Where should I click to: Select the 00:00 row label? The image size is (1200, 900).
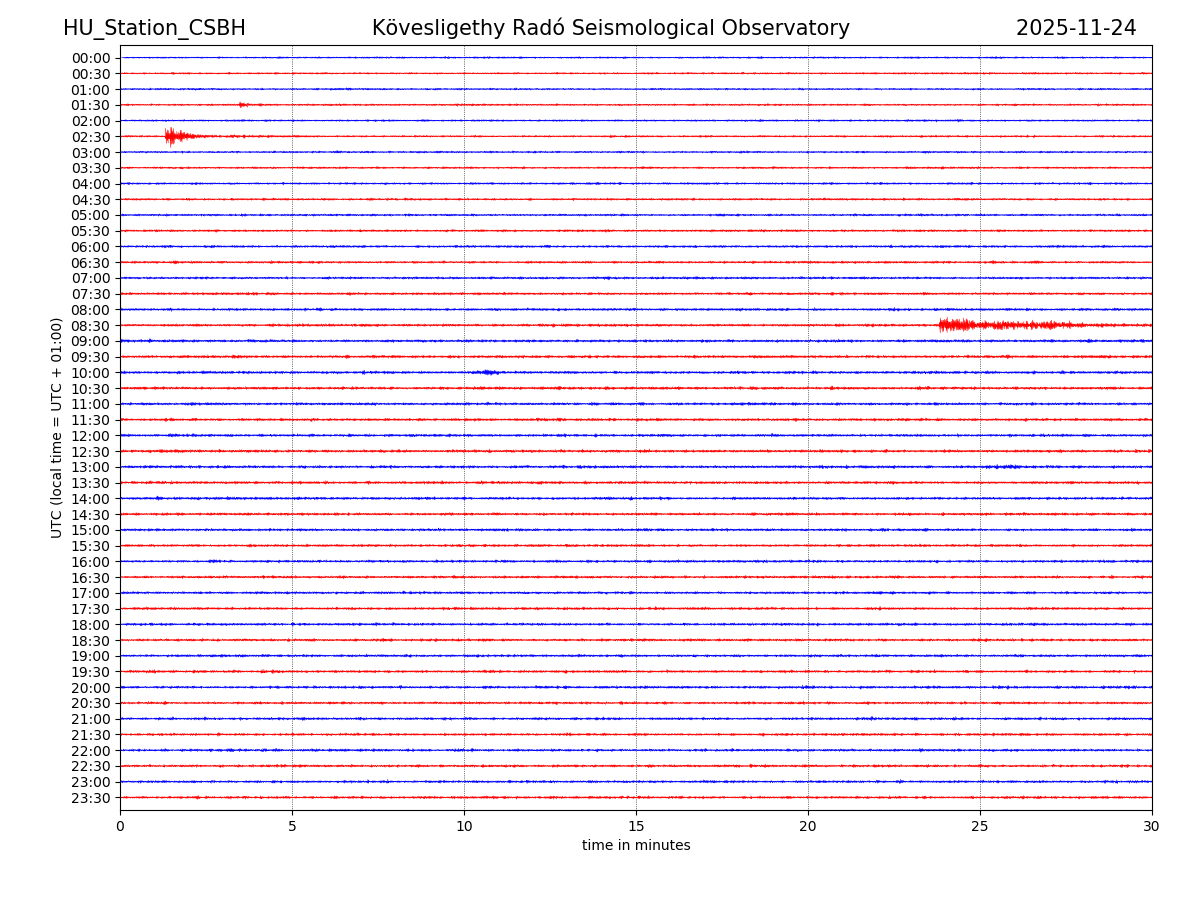pyautogui.click(x=91, y=58)
